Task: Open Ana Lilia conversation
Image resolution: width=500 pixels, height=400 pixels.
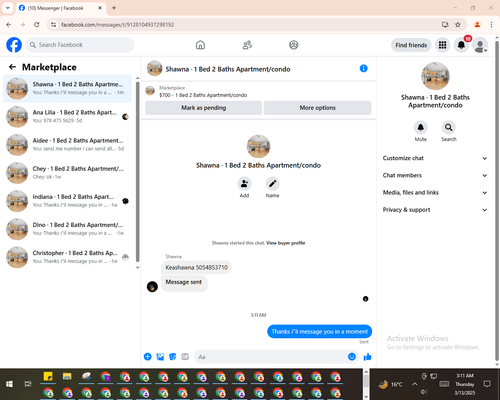Action: (67, 117)
